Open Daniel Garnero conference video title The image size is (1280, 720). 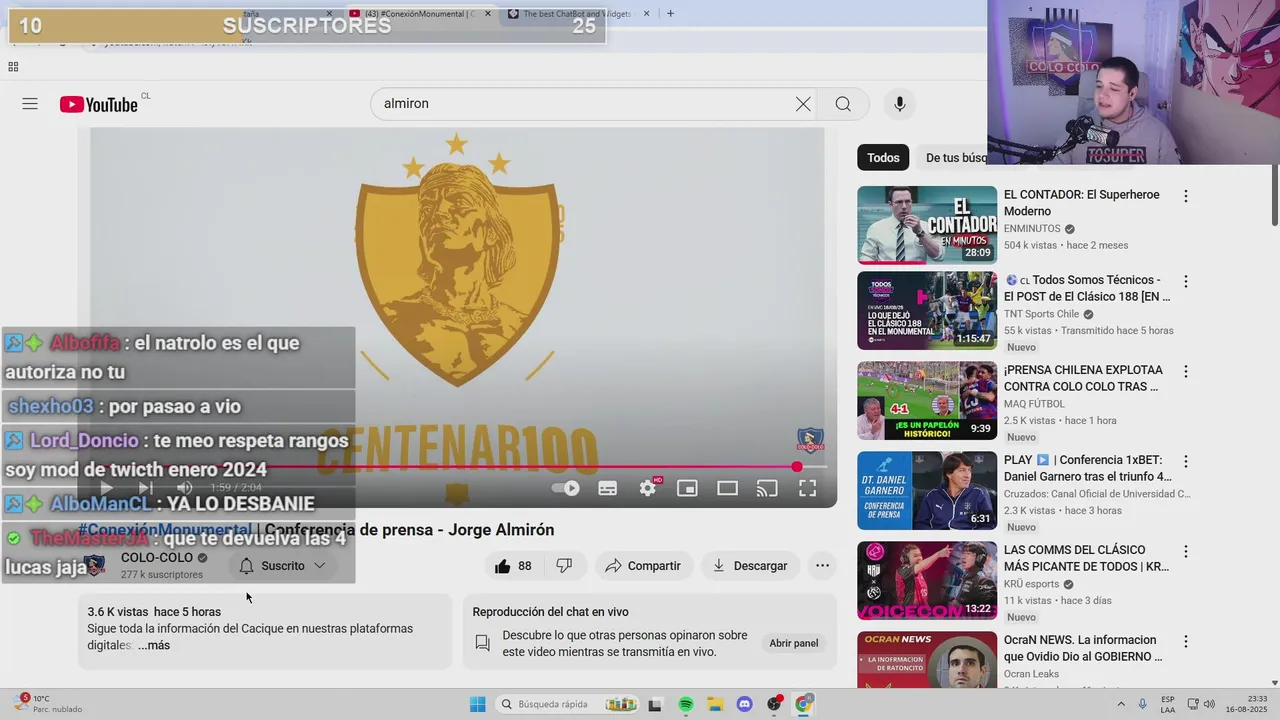tap(1087, 468)
